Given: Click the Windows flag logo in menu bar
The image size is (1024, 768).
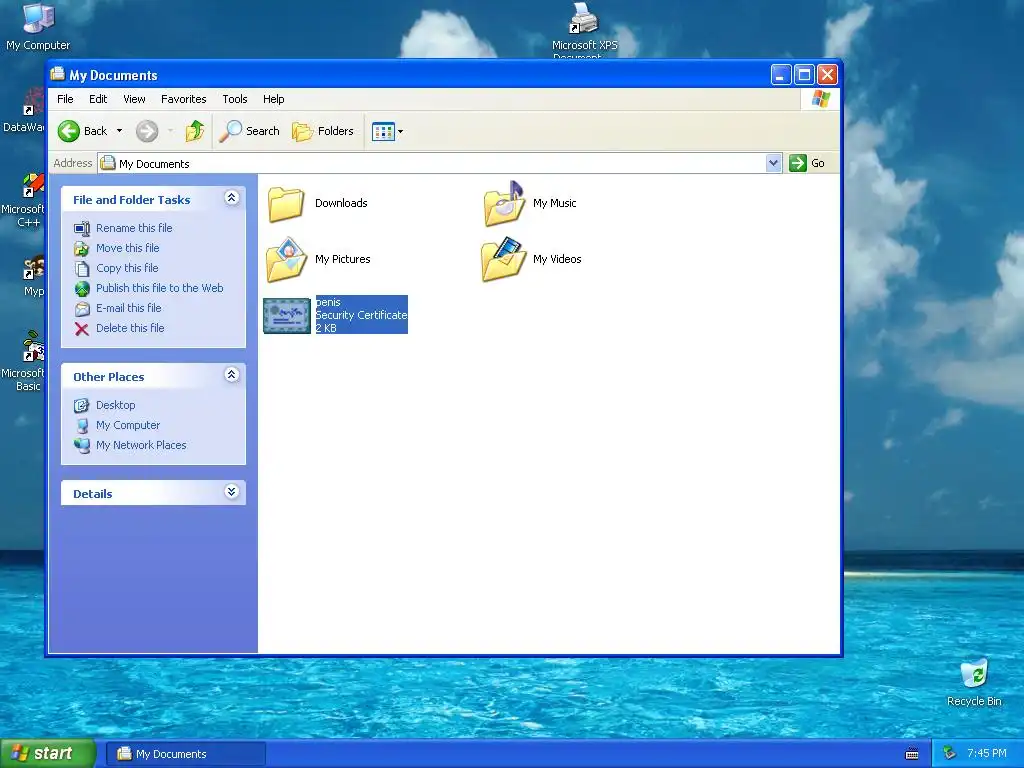Looking at the screenshot, I should pos(820,99).
